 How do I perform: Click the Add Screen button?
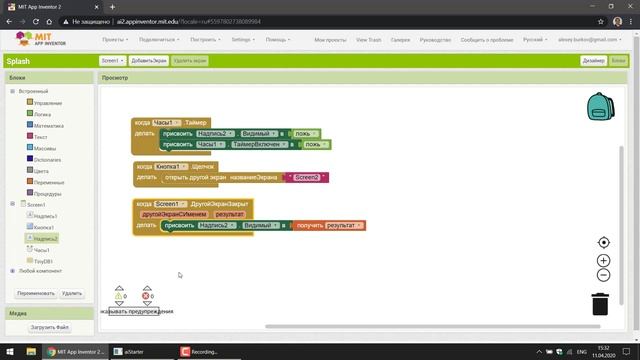click(149, 61)
